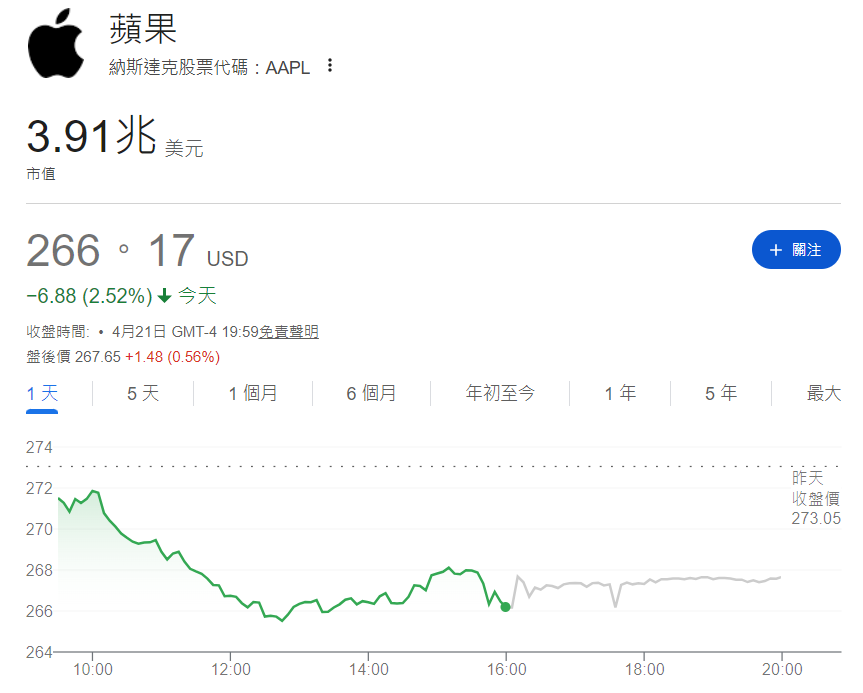Click the 關注 follow button

pyautogui.click(x=796, y=249)
